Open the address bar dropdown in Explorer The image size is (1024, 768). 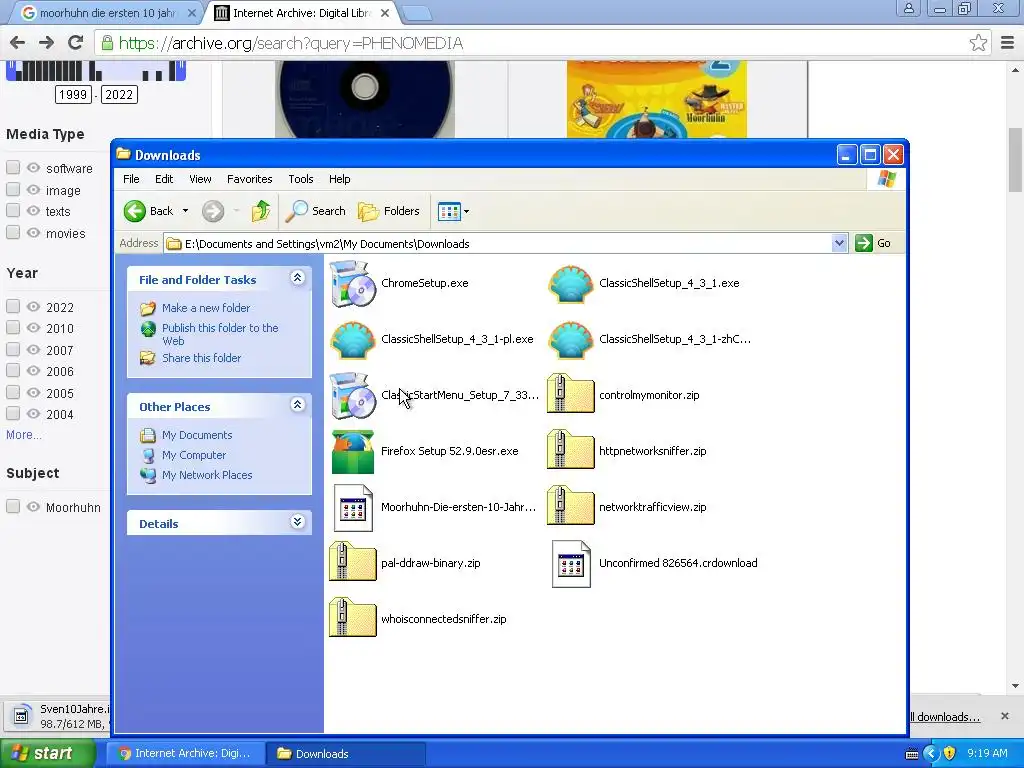click(839, 243)
